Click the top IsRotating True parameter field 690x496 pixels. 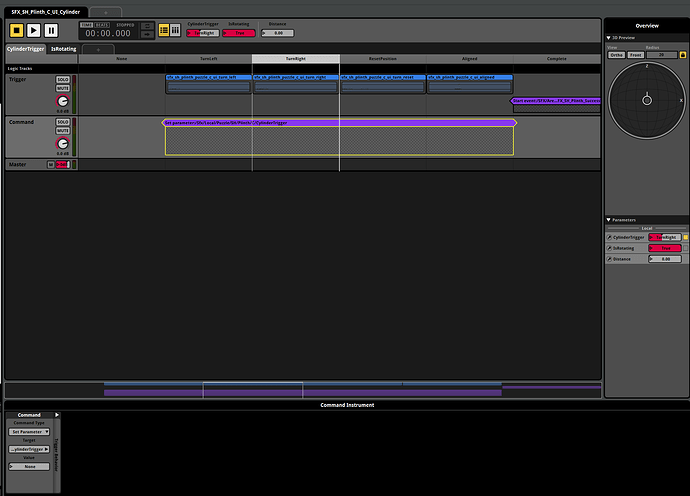point(239,33)
